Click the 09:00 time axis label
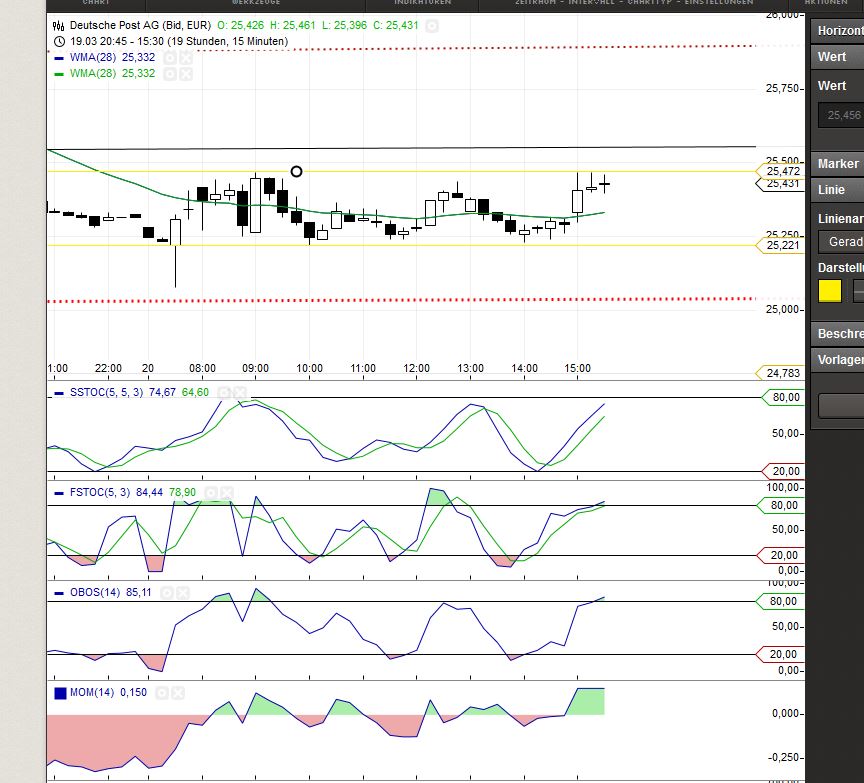 pos(255,368)
